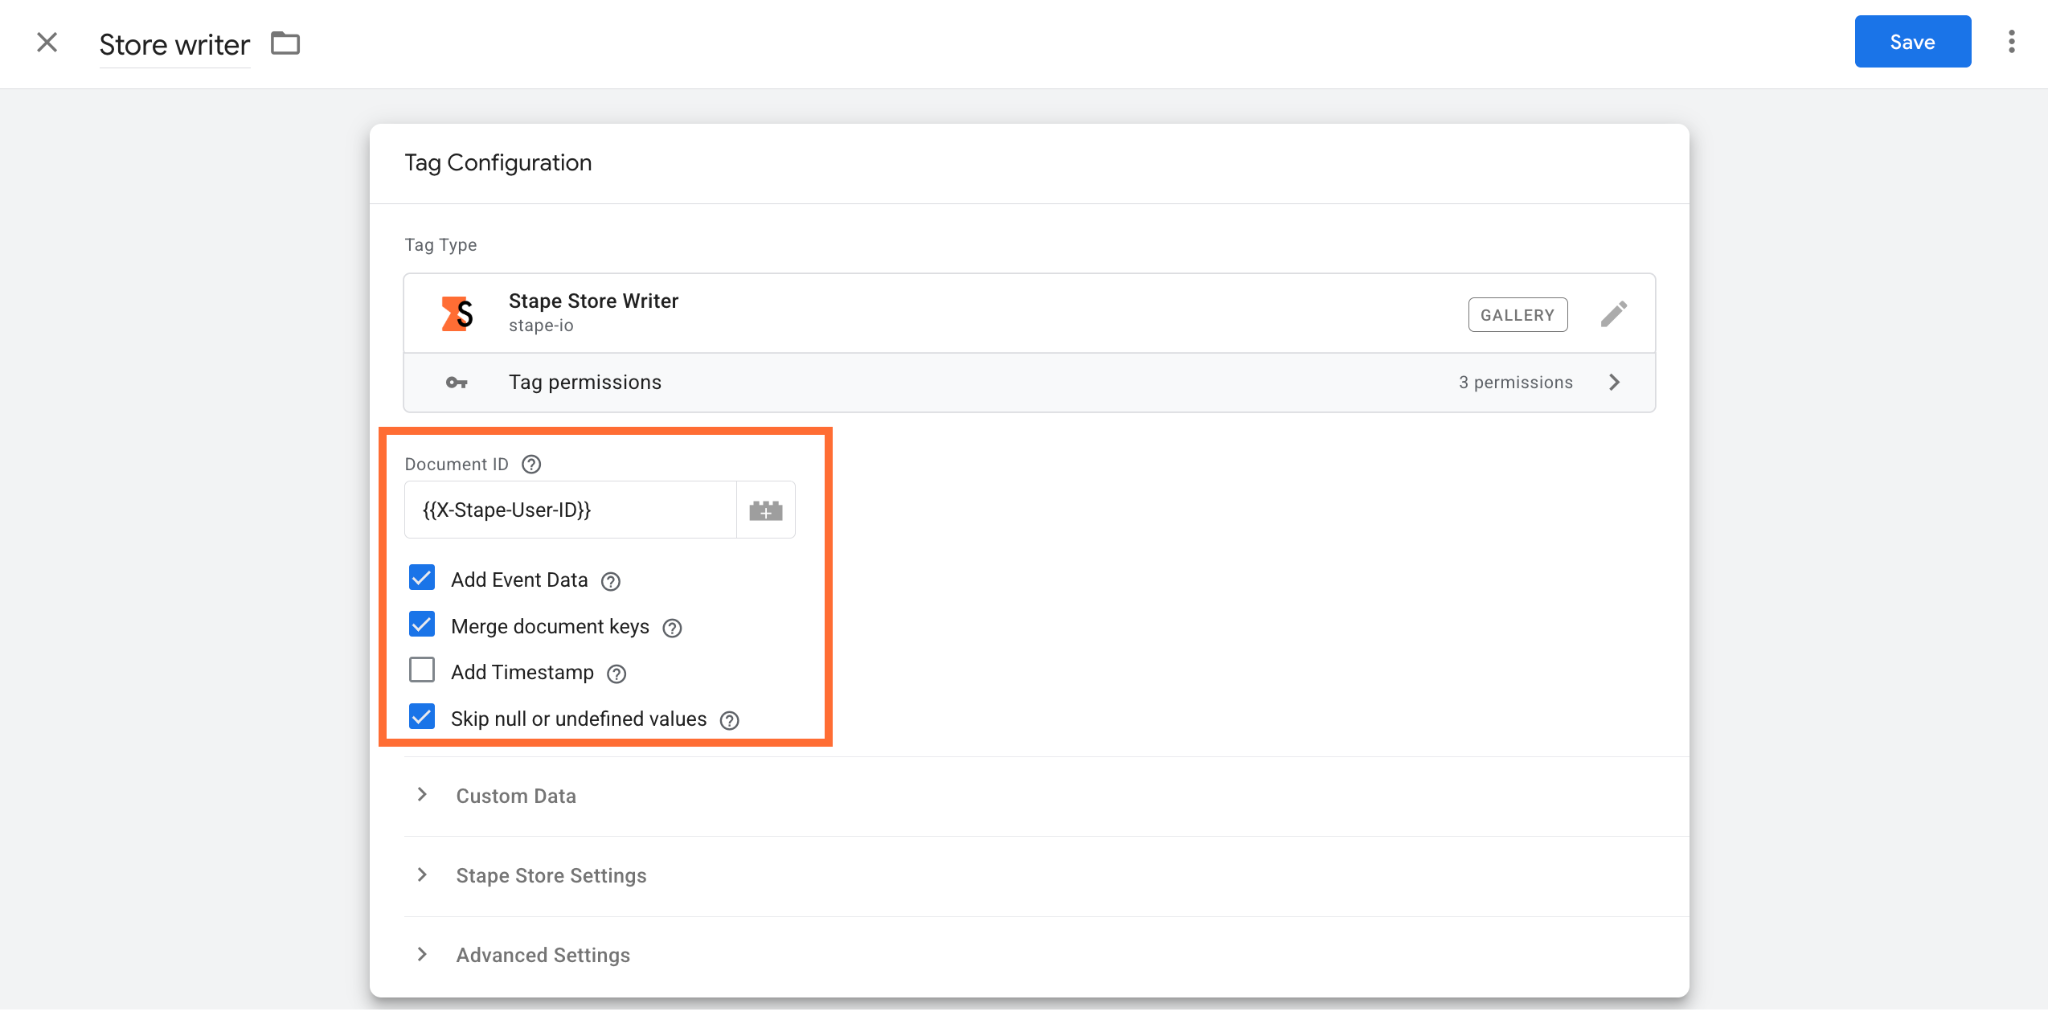Click the Stape Store Writer logo
This screenshot has width=2048, height=1010.
tap(457, 313)
